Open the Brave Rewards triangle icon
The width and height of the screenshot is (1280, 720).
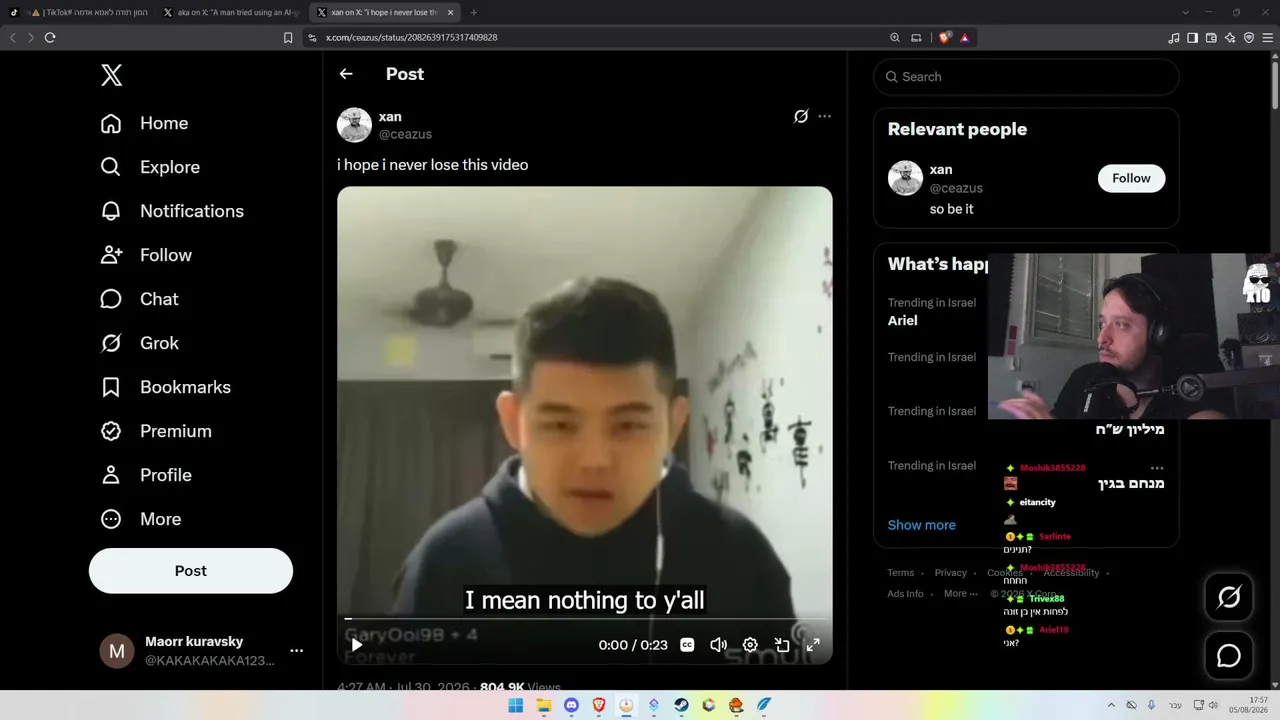tap(965, 38)
